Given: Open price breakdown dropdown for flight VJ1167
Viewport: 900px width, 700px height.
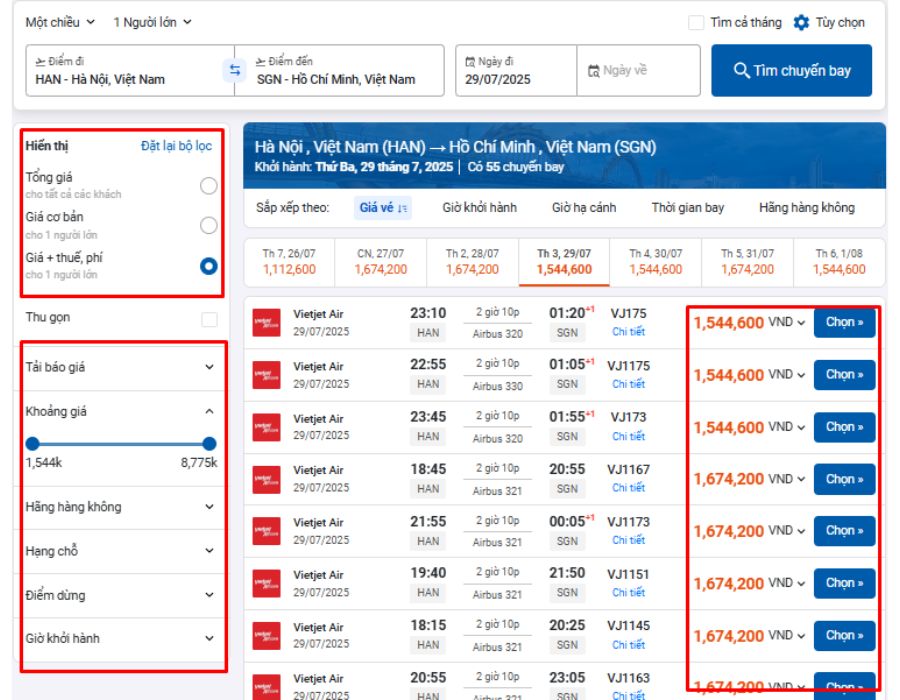Looking at the screenshot, I should (801, 479).
